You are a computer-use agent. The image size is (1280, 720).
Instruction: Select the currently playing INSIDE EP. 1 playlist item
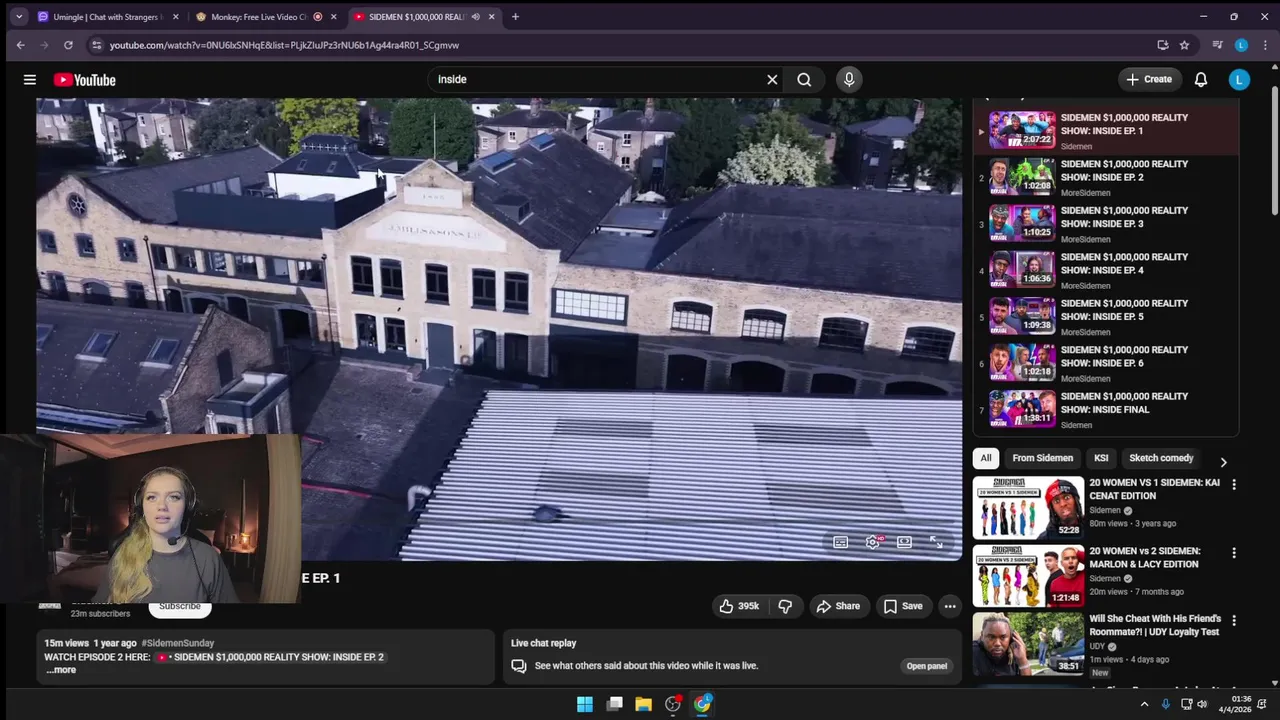[1108, 131]
